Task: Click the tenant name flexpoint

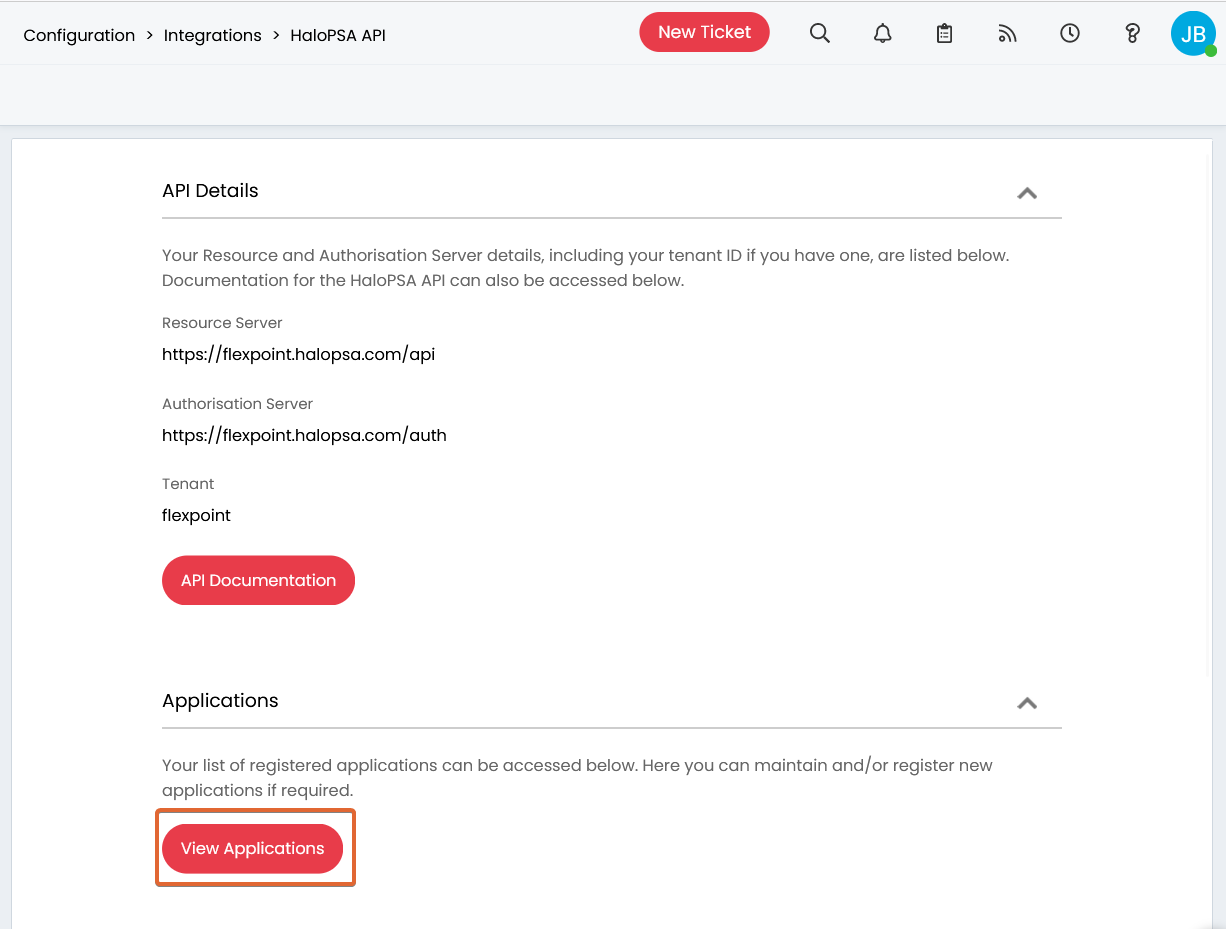Action: (x=196, y=515)
